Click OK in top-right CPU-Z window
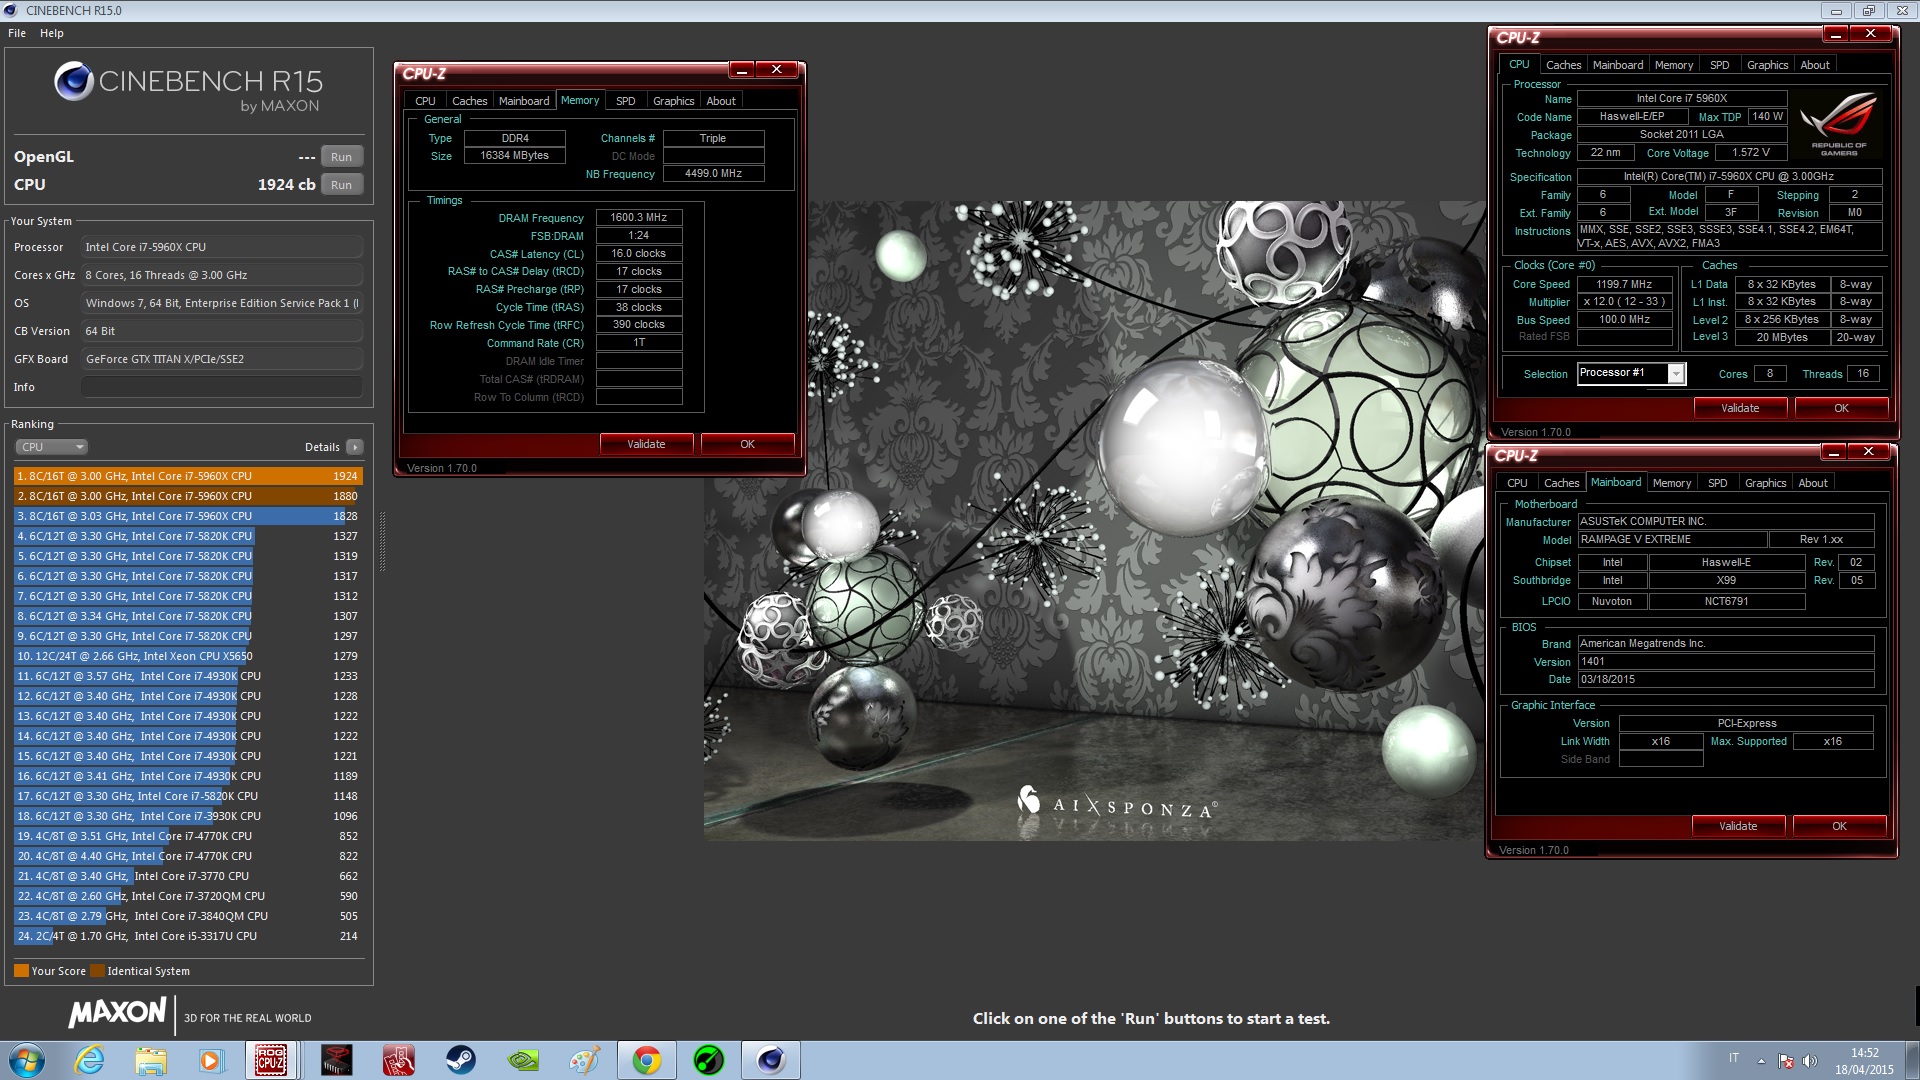The height and width of the screenshot is (1080, 1920). click(x=1841, y=408)
